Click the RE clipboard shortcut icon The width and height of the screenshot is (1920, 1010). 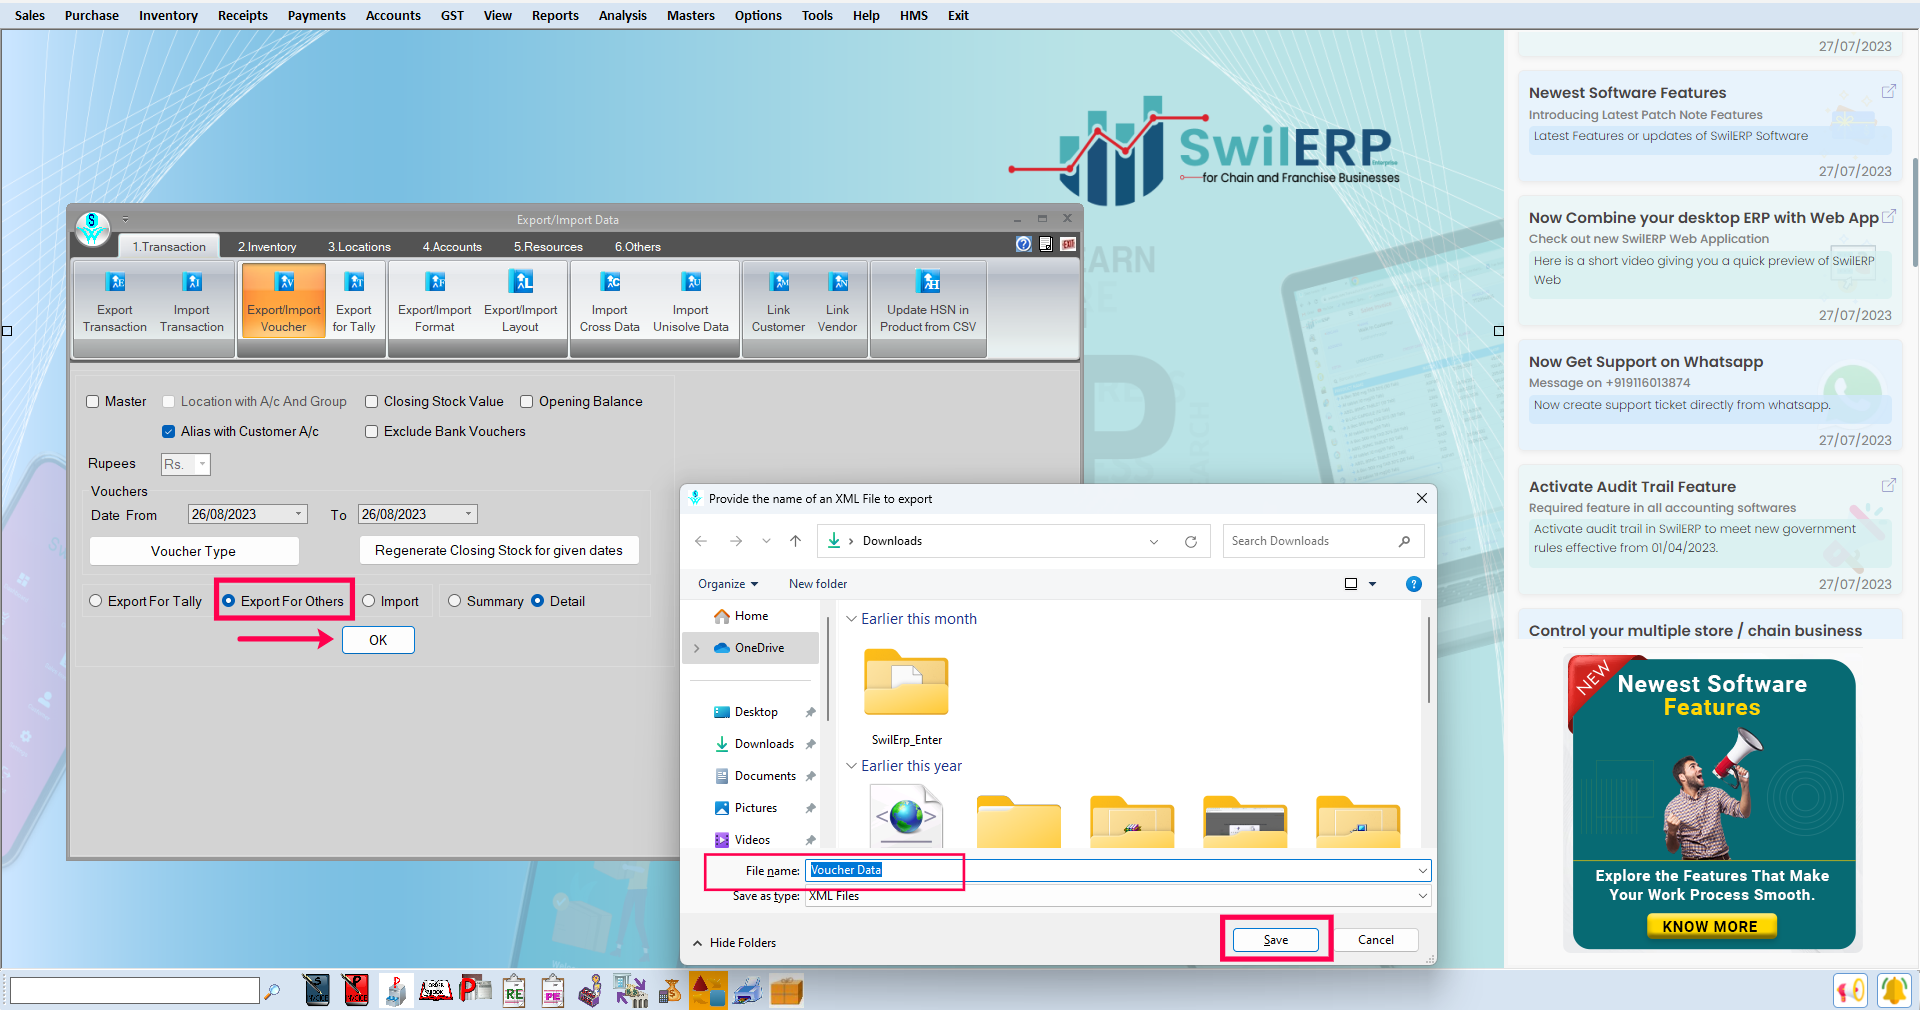click(x=514, y=990)
